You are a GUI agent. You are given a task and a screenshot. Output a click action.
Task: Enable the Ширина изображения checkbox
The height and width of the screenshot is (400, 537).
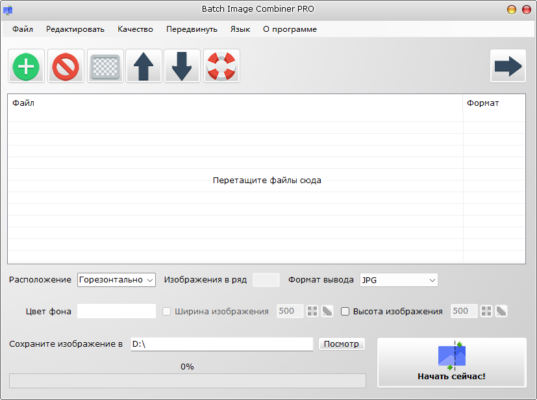[166, 311]
